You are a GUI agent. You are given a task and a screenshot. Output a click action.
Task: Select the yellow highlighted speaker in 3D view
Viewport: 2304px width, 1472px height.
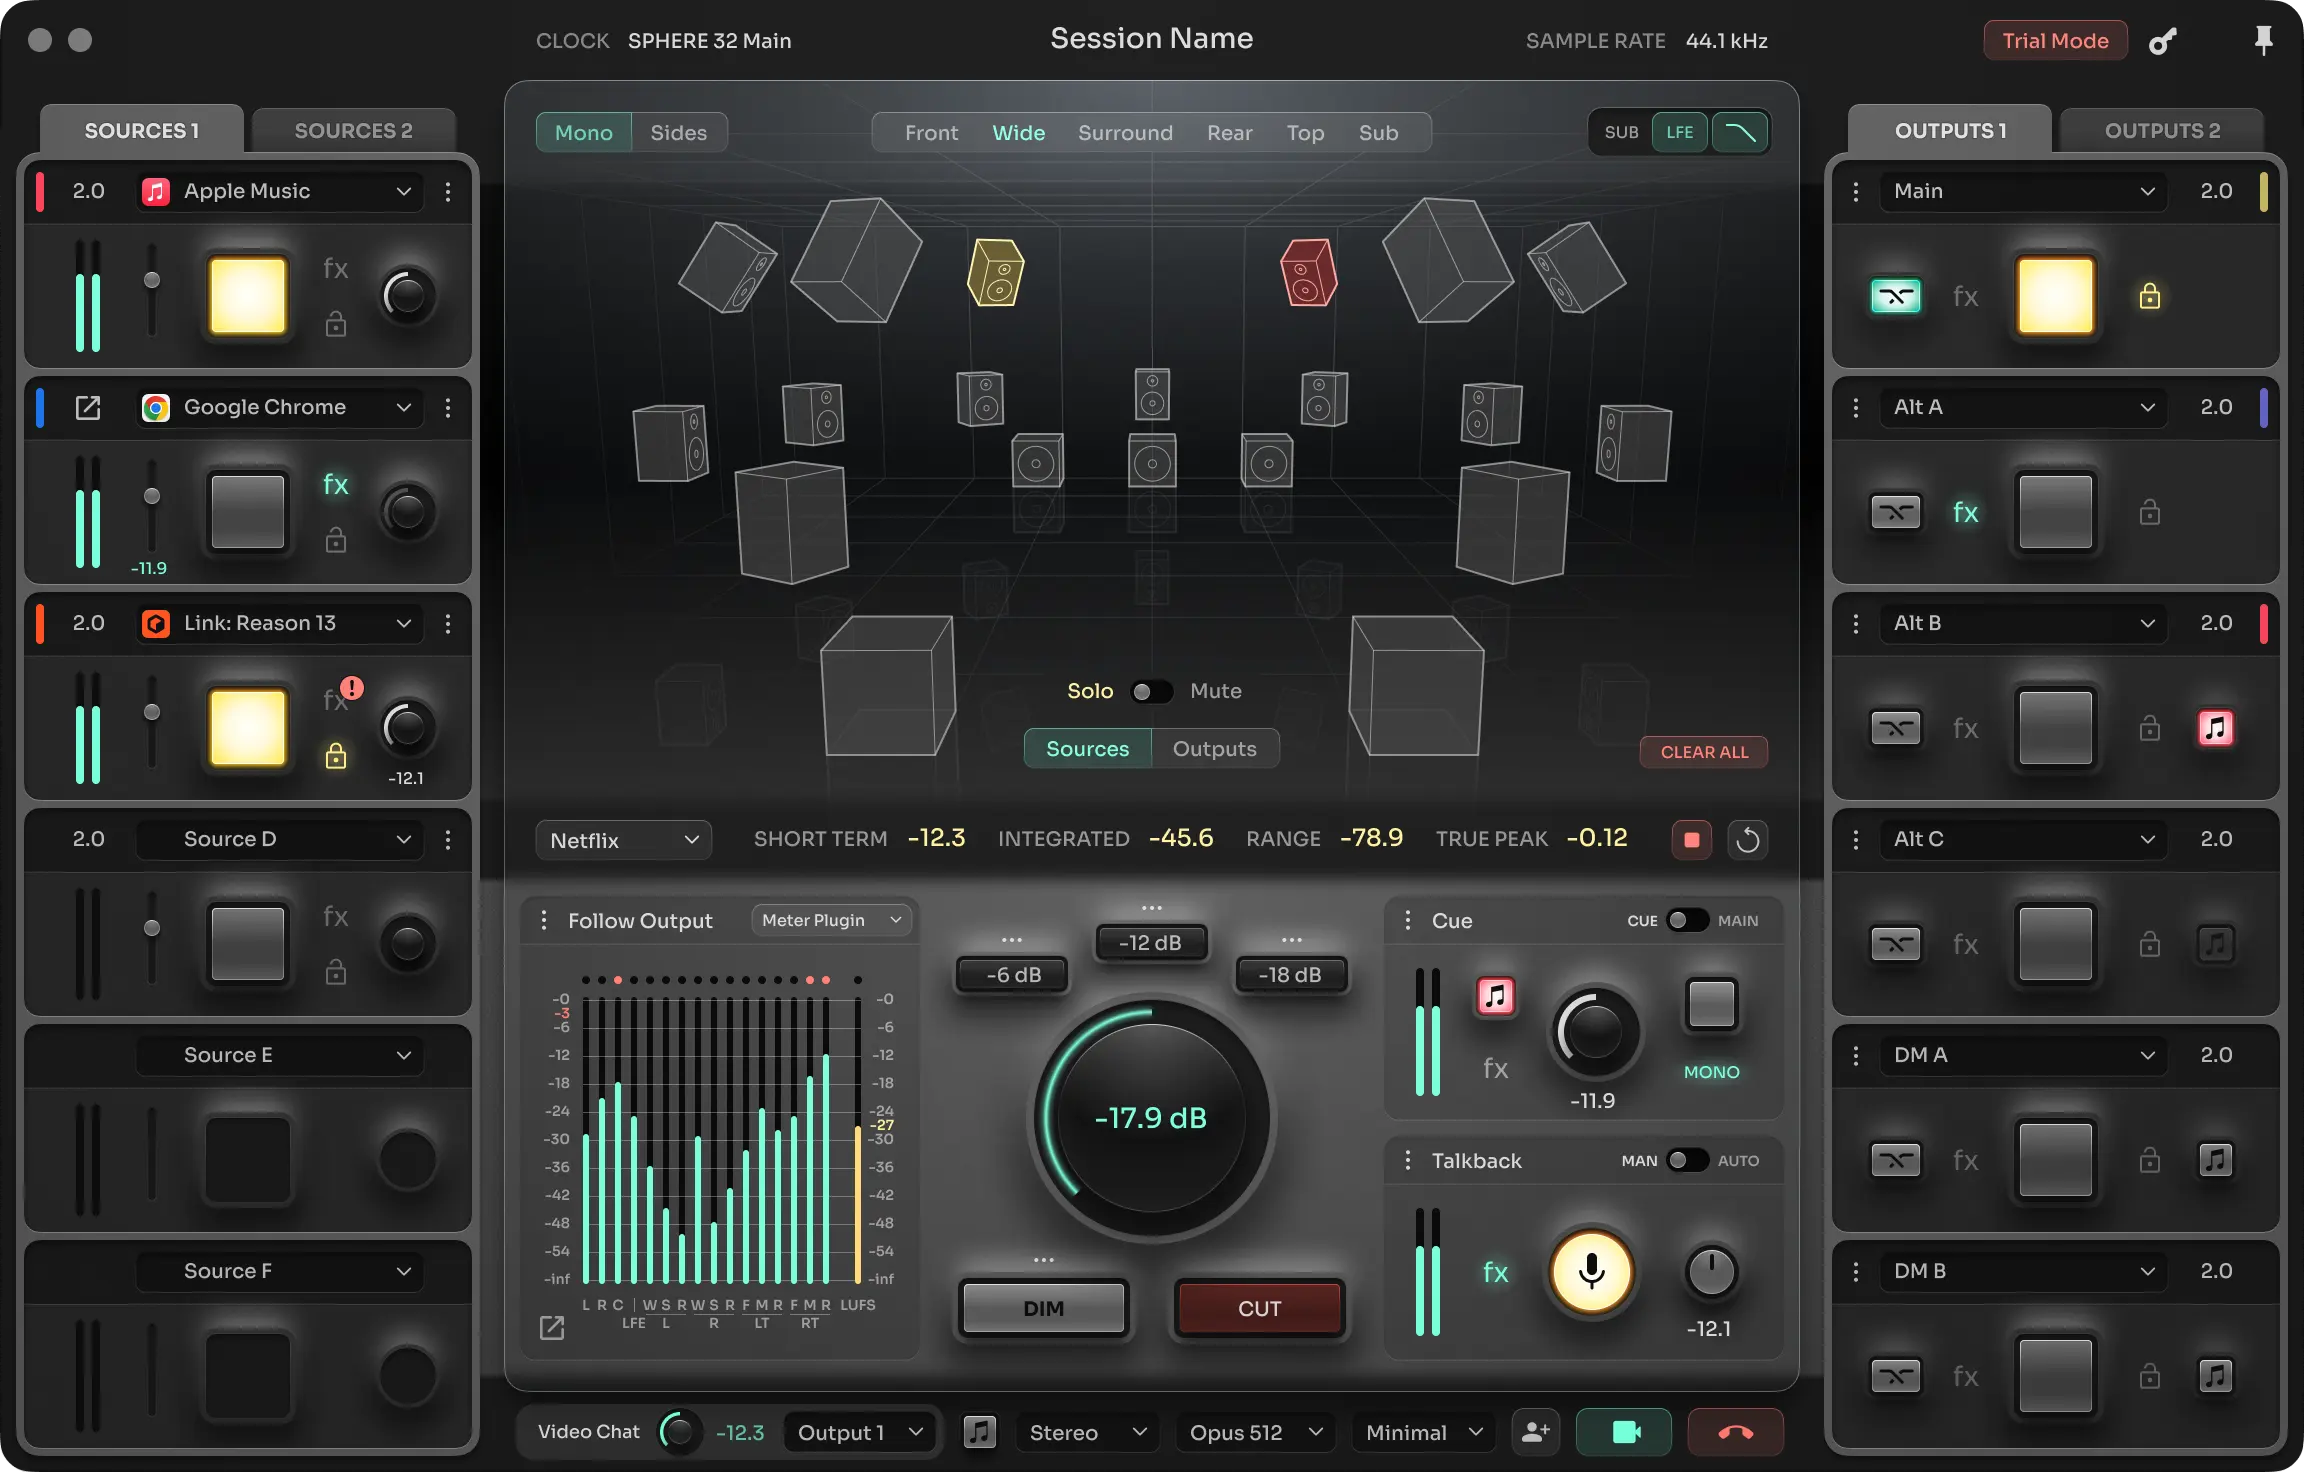[994, 272]
